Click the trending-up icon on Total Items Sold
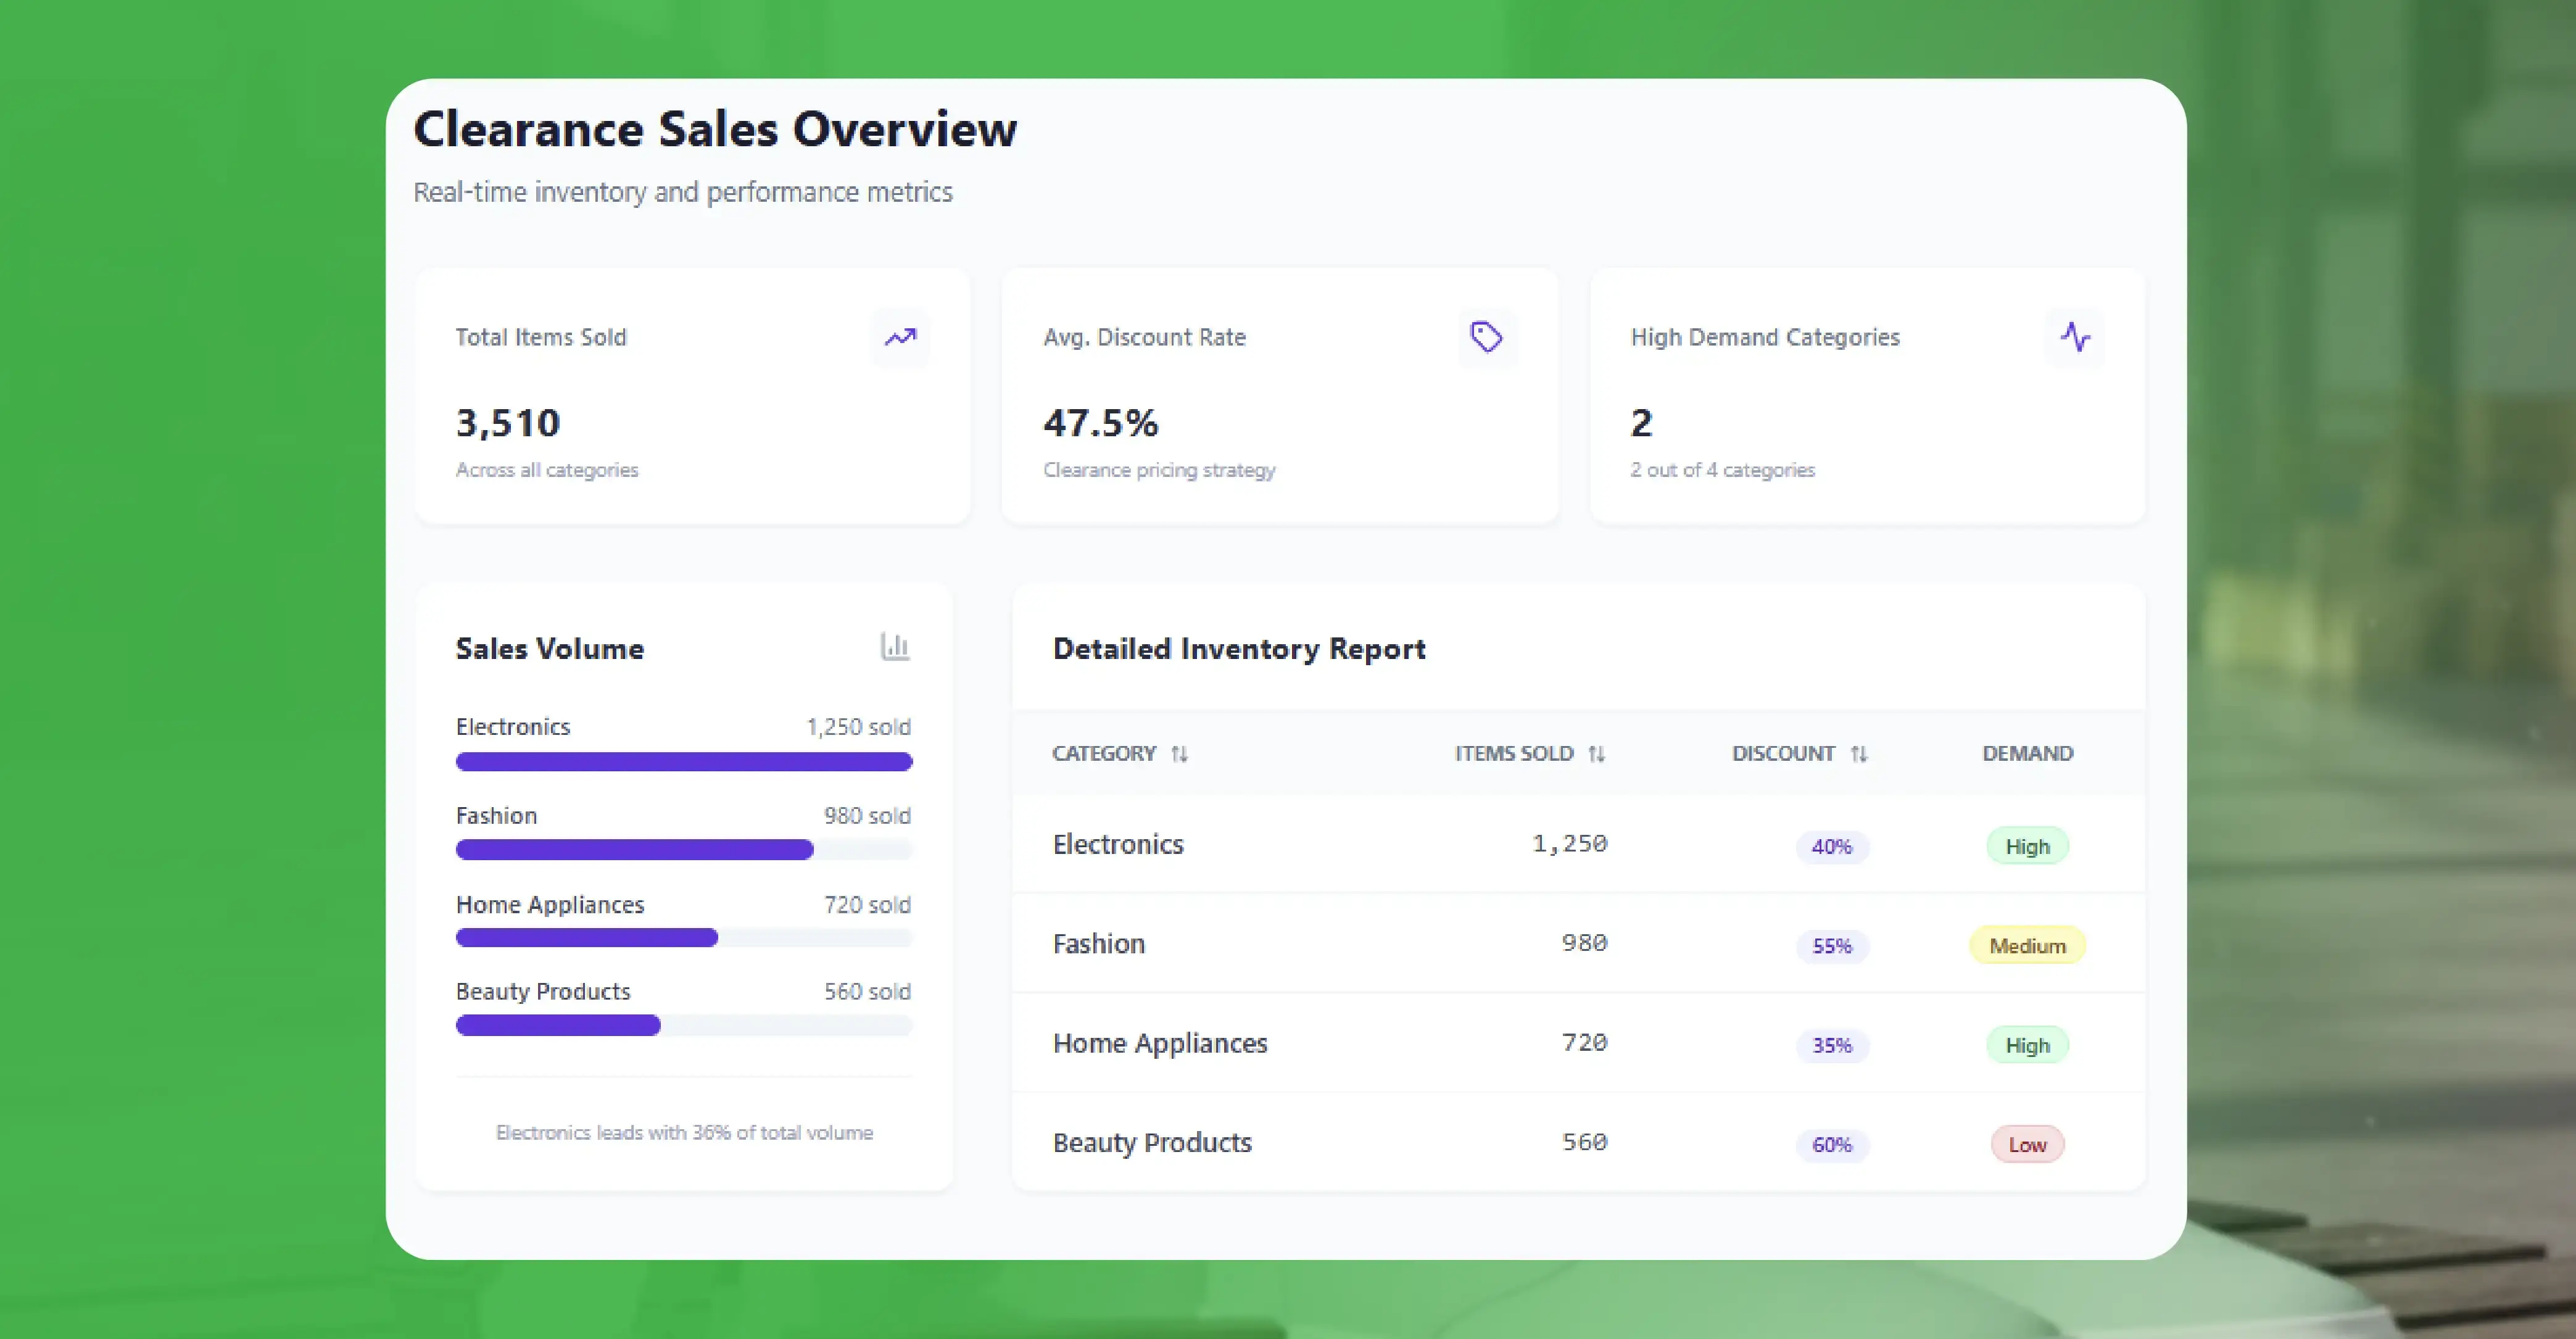 [x=900, y=337]
